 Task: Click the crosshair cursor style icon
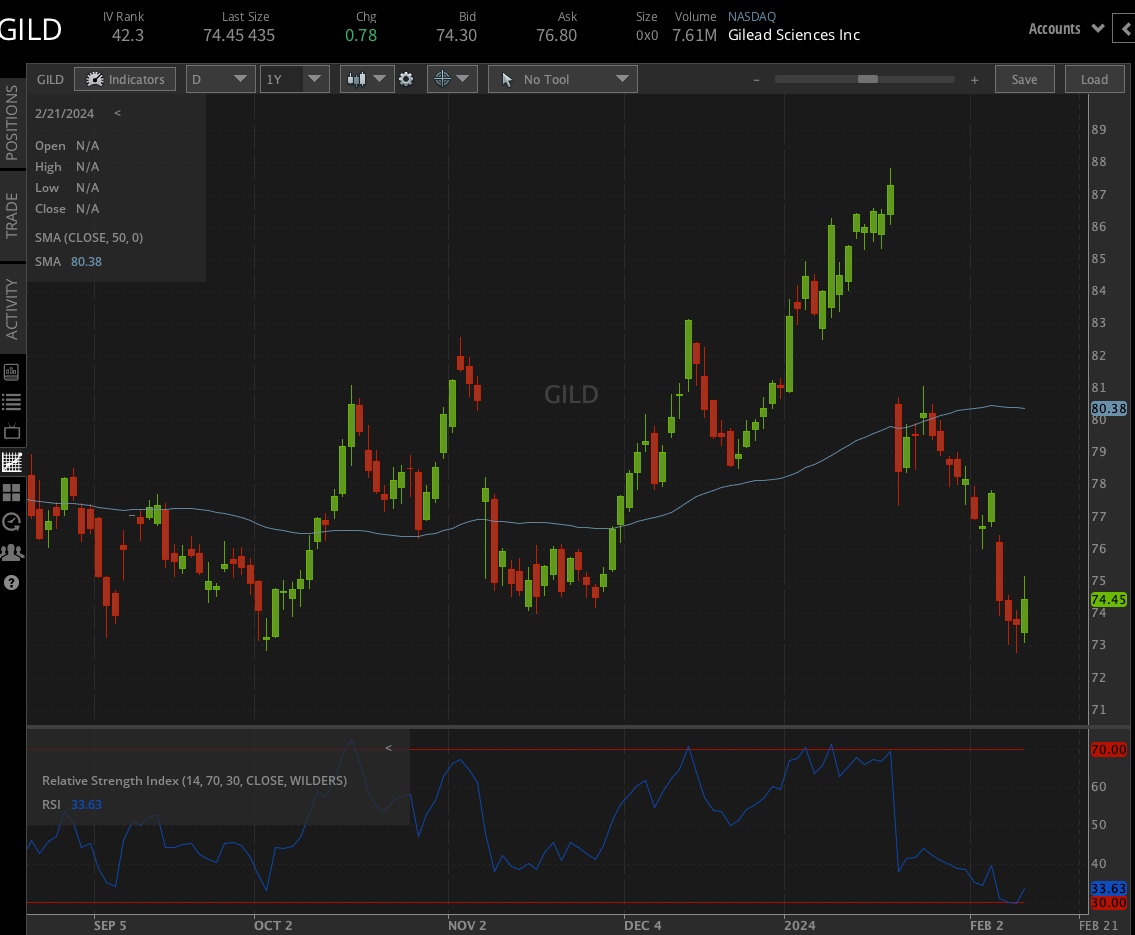point(445,78)
